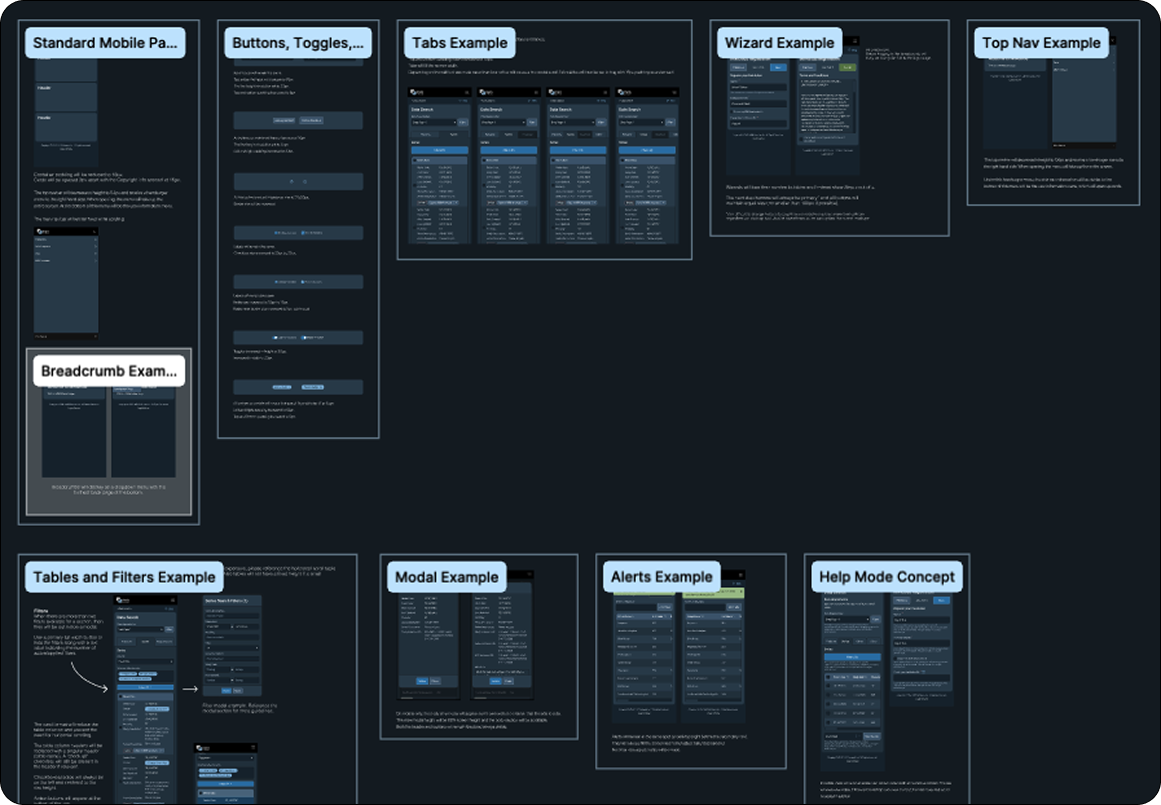The image size is (1161, 805).
Task: Open the Wizard Example frame label
Action: click(779, 43)
